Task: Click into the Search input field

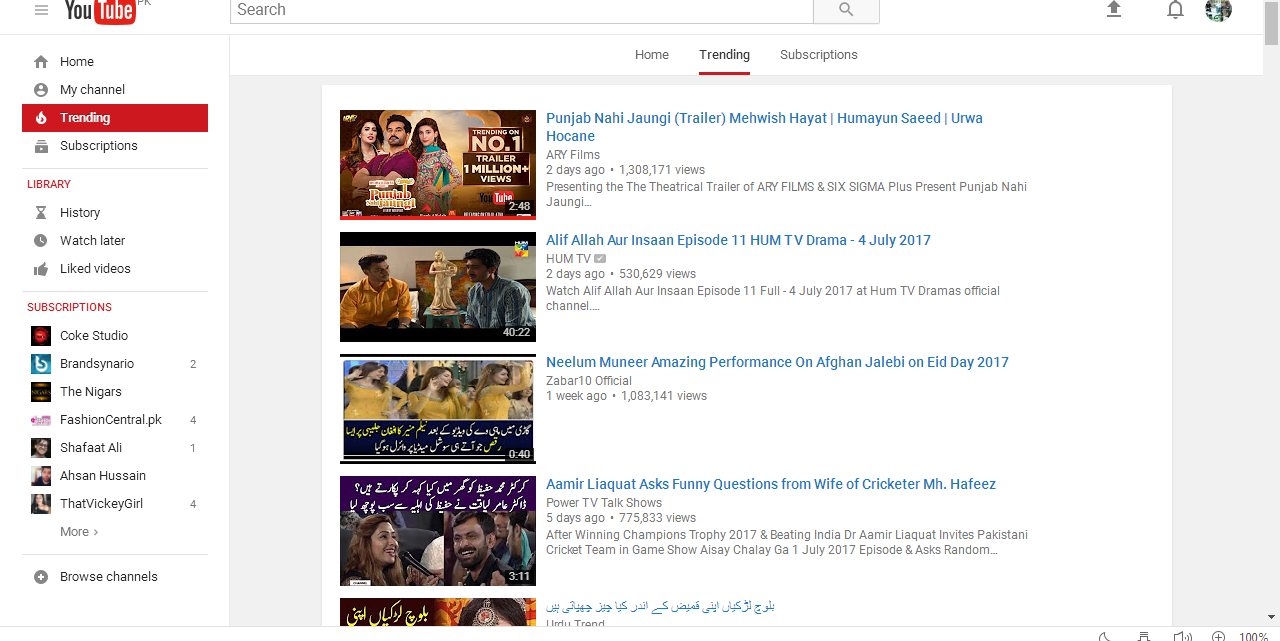Action: click(x=521, y=10)
